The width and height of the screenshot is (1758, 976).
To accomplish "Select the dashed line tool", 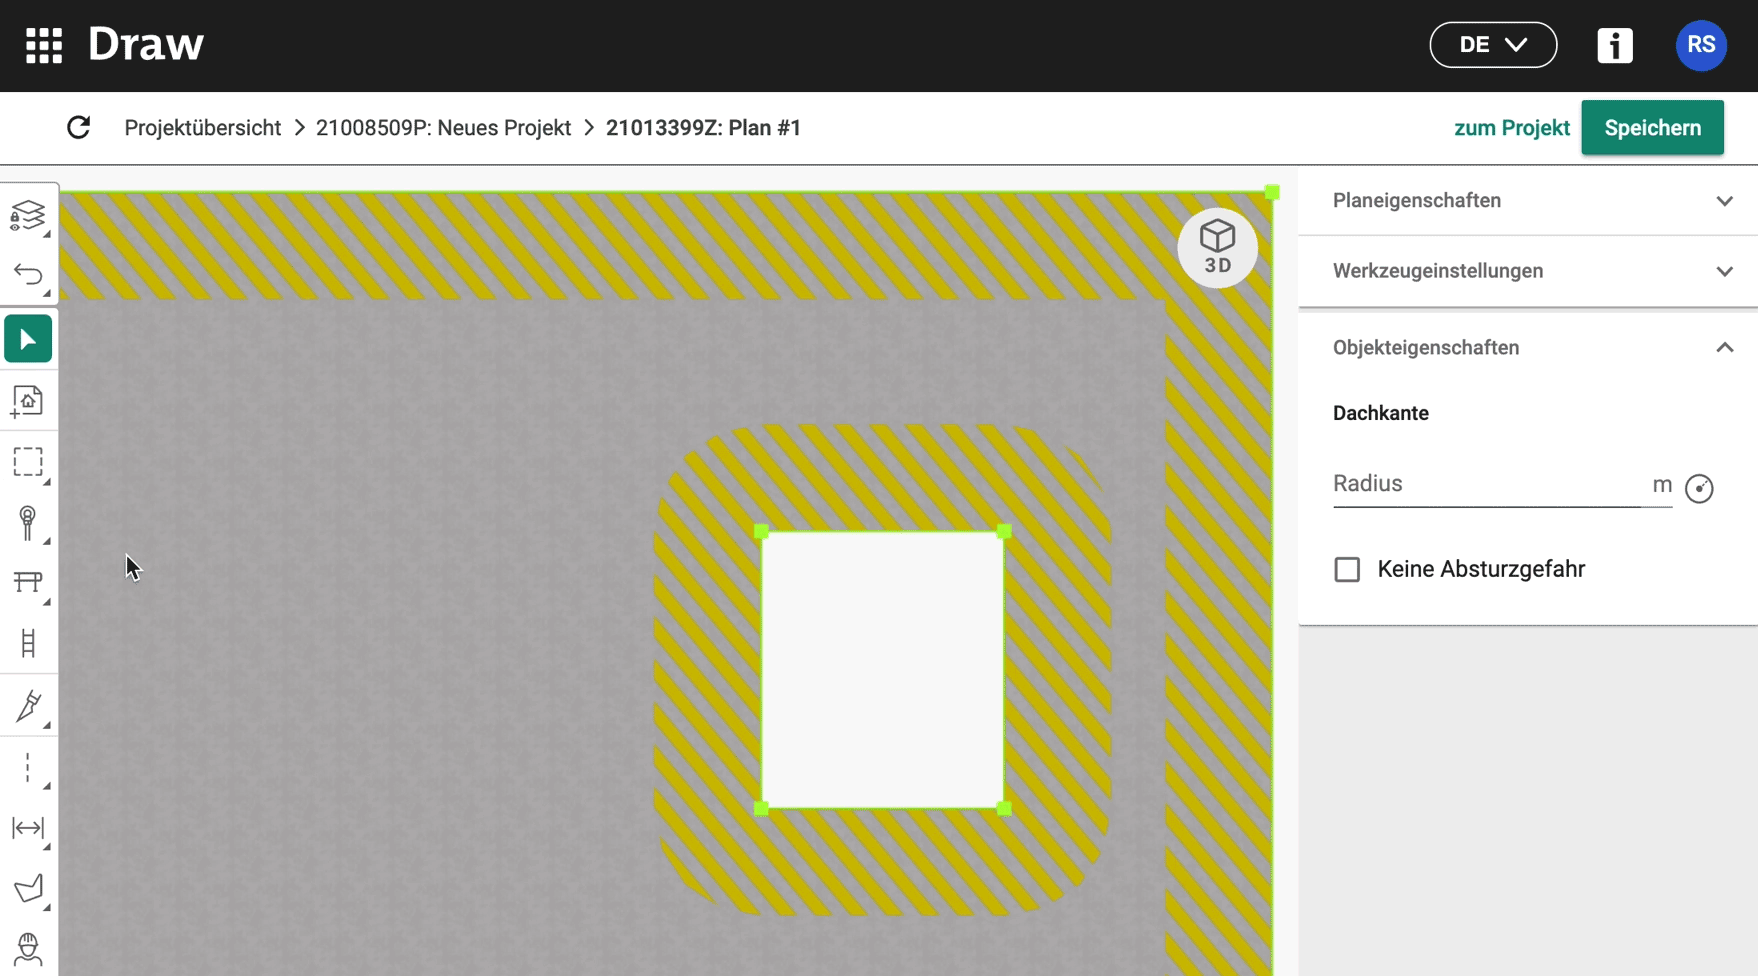I will [28, 767].
